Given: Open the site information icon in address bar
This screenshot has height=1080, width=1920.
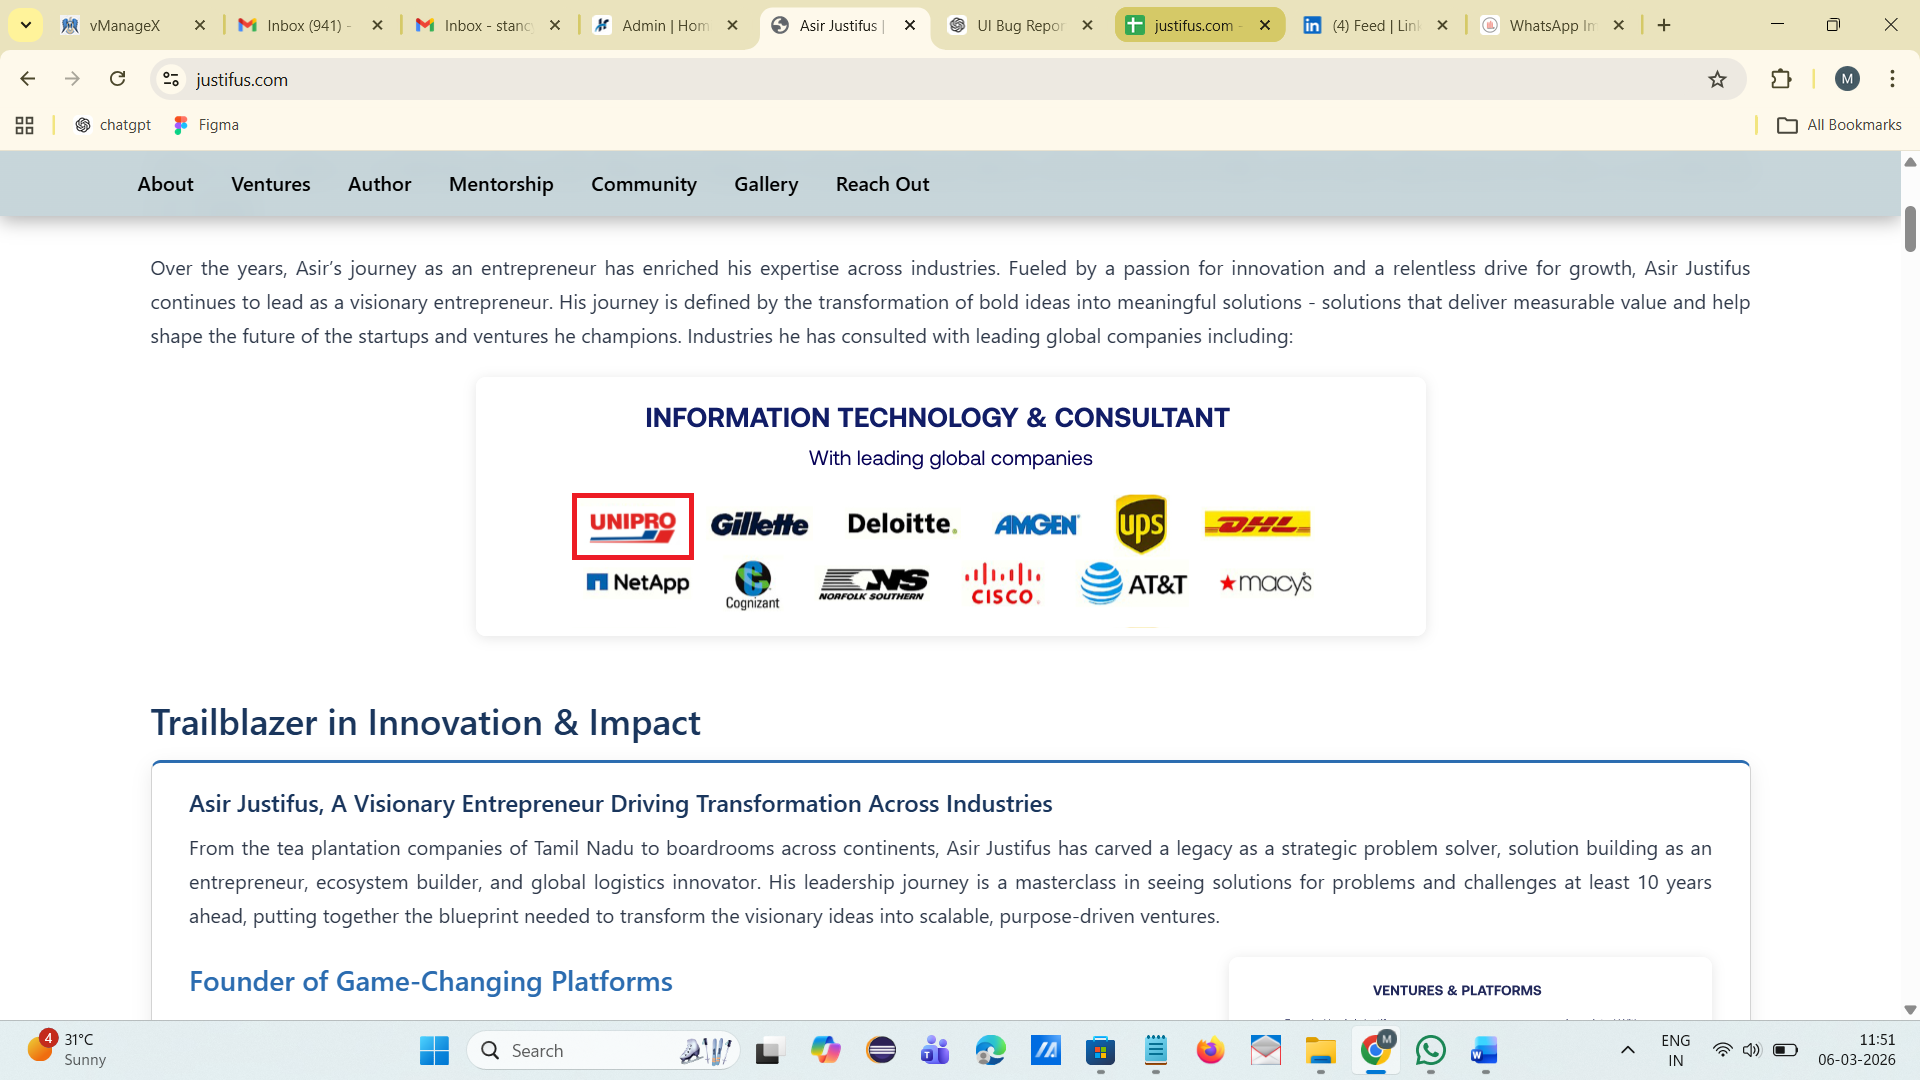Looking at the screenshot, I should tap(171, 79).
